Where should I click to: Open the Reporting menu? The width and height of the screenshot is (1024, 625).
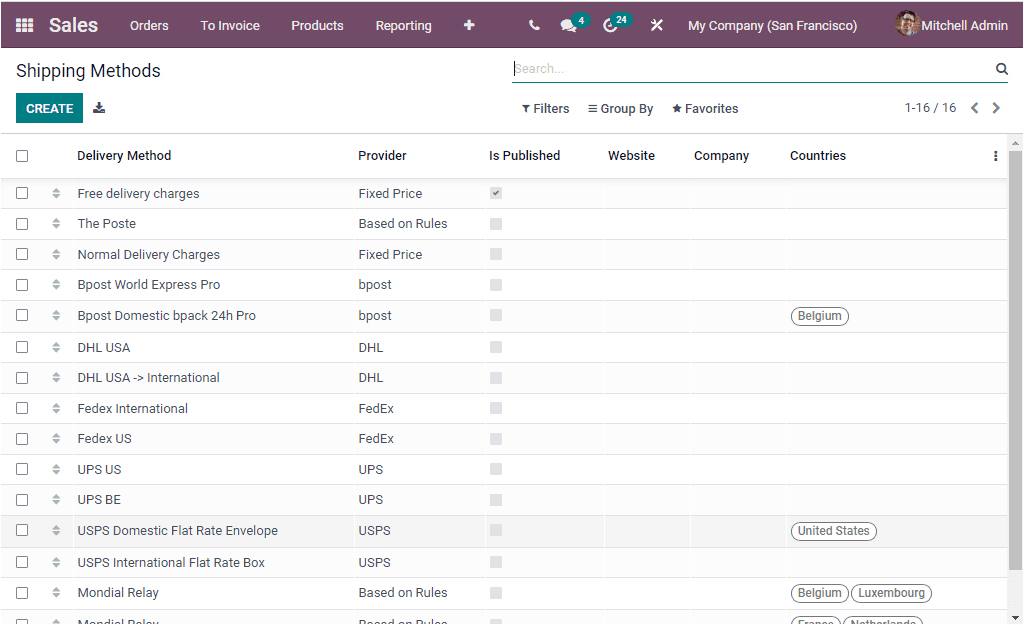click(403, 25)
